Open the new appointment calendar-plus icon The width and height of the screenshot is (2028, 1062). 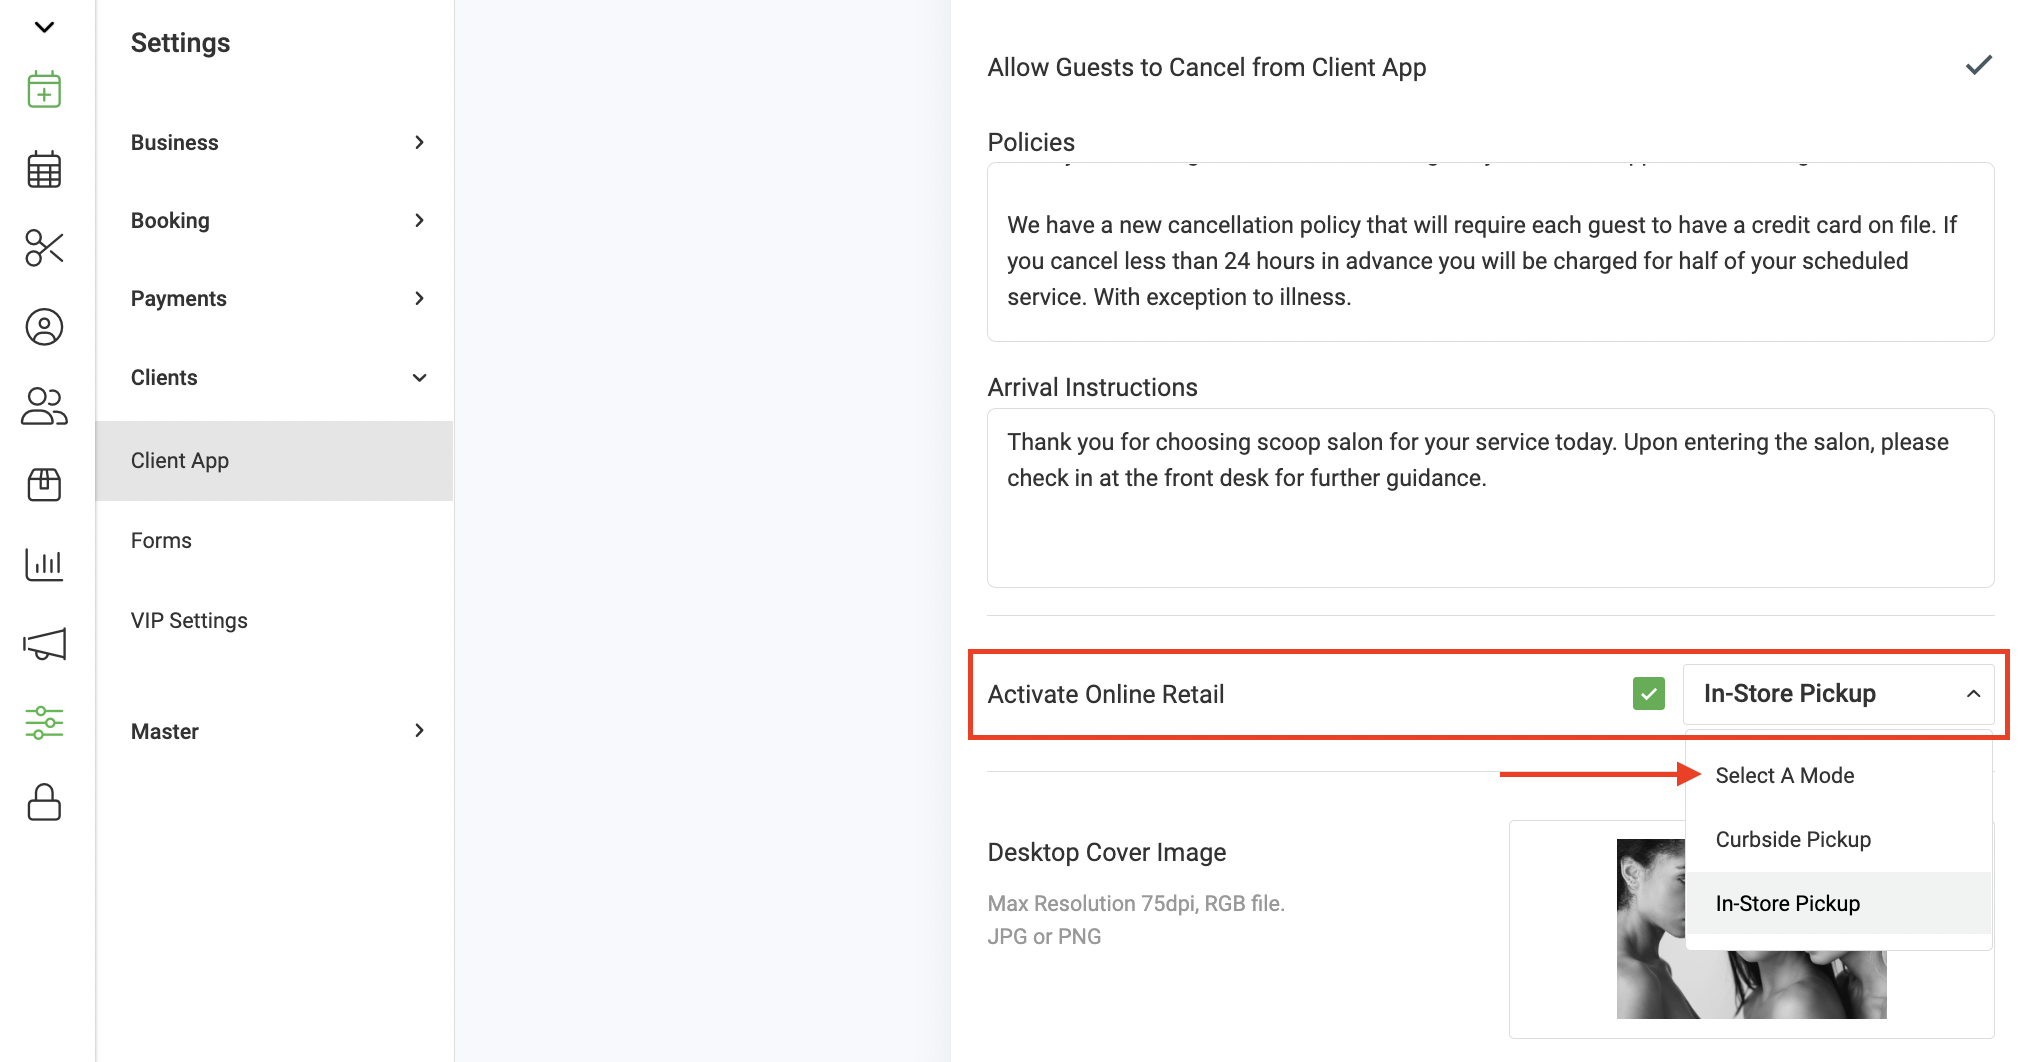pos(44,90)
